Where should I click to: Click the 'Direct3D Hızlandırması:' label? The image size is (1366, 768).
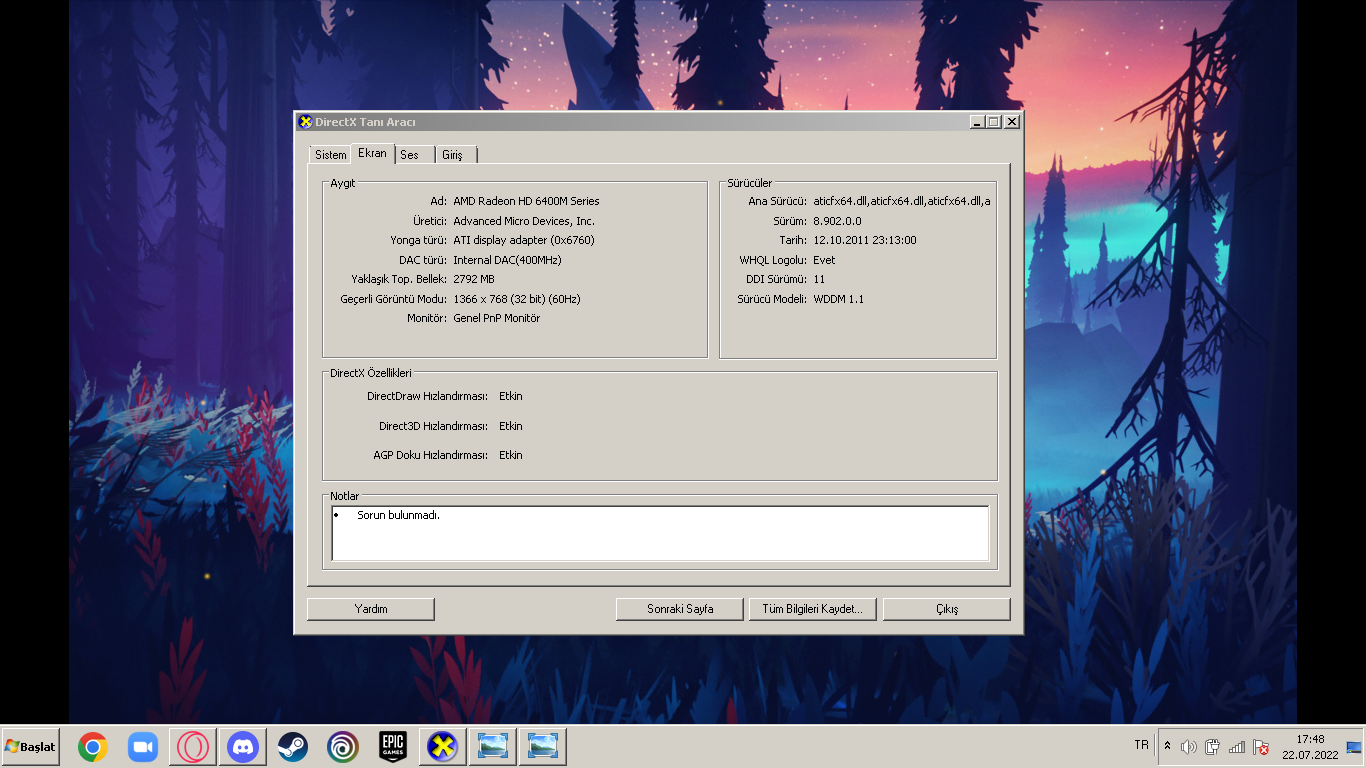[433, 426]
